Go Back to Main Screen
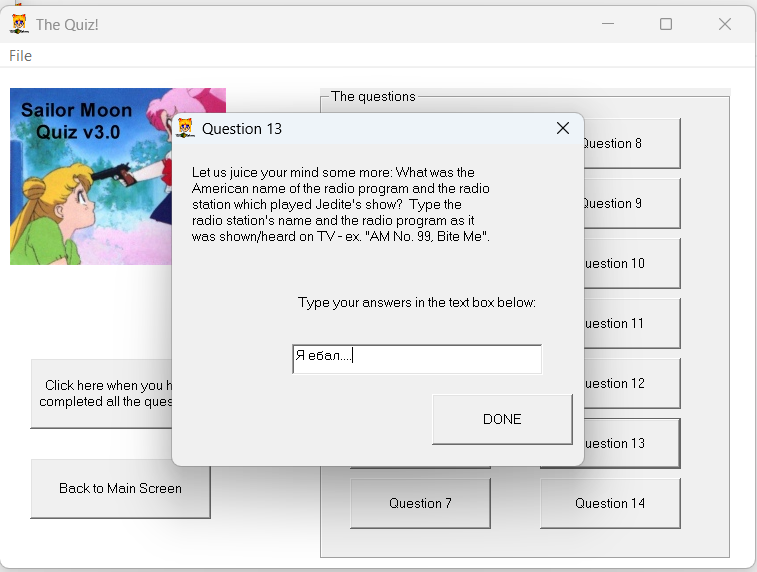Screen dimensions: 757x572 pyautogui.click(x=120, y=488)
